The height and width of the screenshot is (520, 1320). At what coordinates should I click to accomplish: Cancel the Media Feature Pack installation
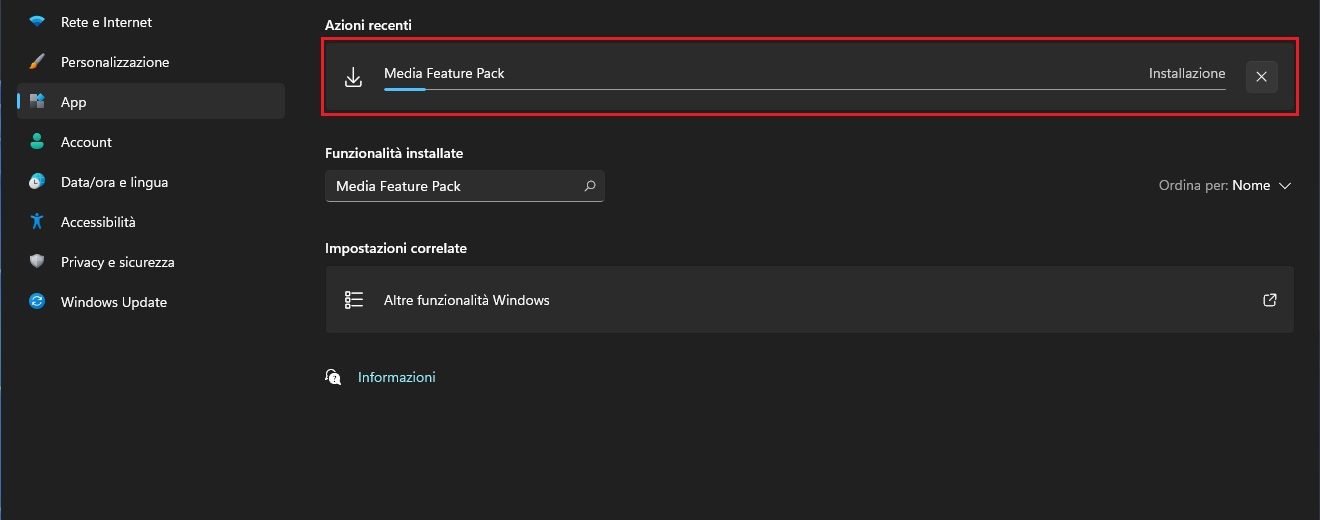(x=1261, y=77)
